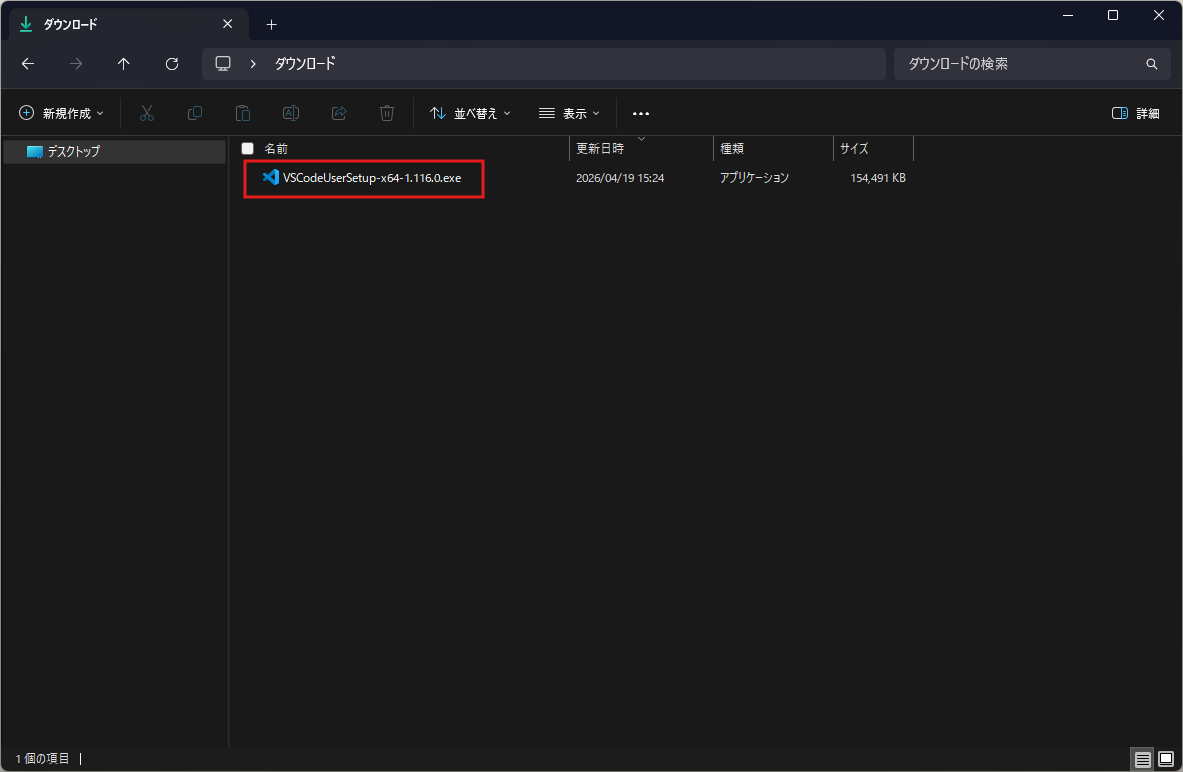
Task: Toggle the 詳細 details pane button
Action: point(1136,113)
